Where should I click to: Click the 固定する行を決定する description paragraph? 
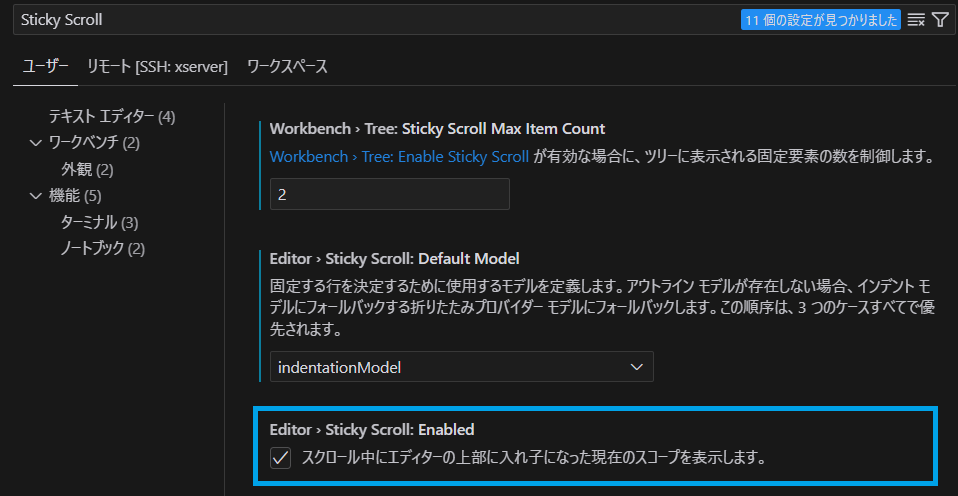pyautogui.click(x=602, y=308)
